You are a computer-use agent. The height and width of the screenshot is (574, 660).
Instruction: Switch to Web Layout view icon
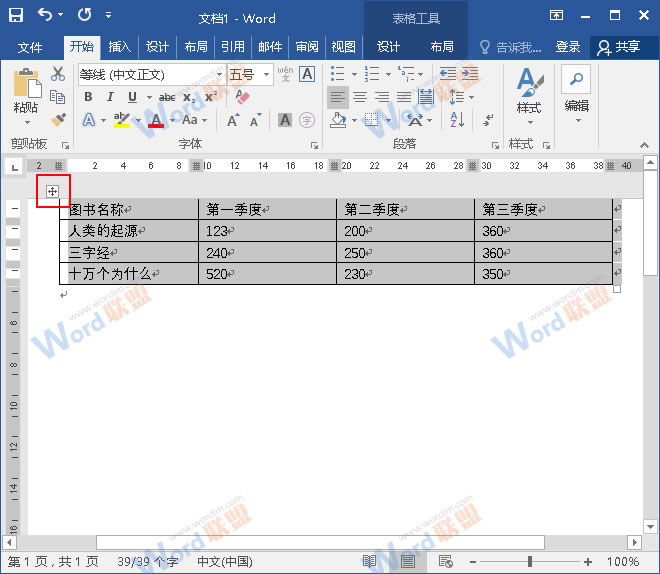pyautogui.click(x=445, y=561)
